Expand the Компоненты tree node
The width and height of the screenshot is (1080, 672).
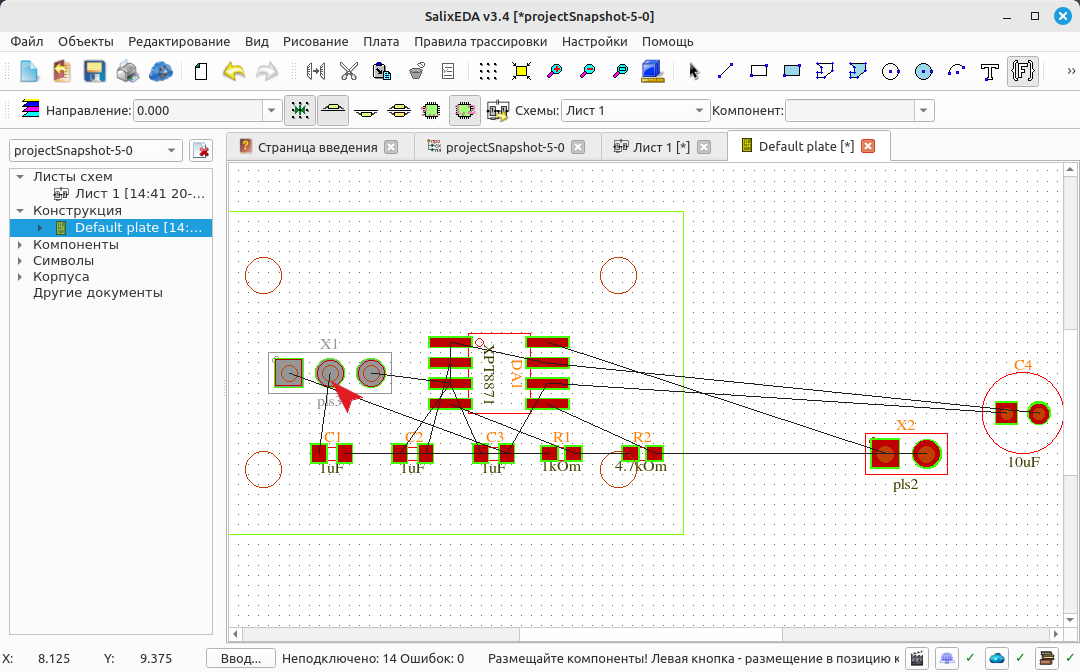[x=20, y=244]
